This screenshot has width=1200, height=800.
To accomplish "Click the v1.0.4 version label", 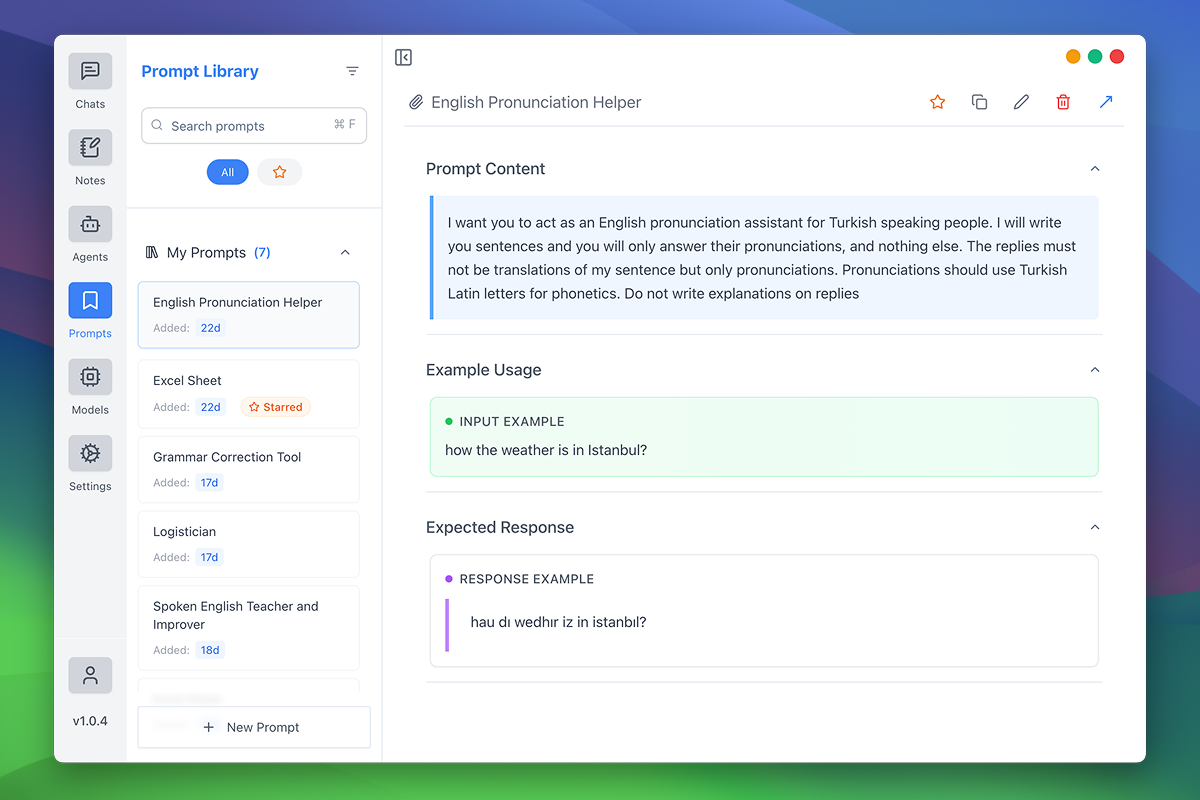I will [x=90, y=721].
